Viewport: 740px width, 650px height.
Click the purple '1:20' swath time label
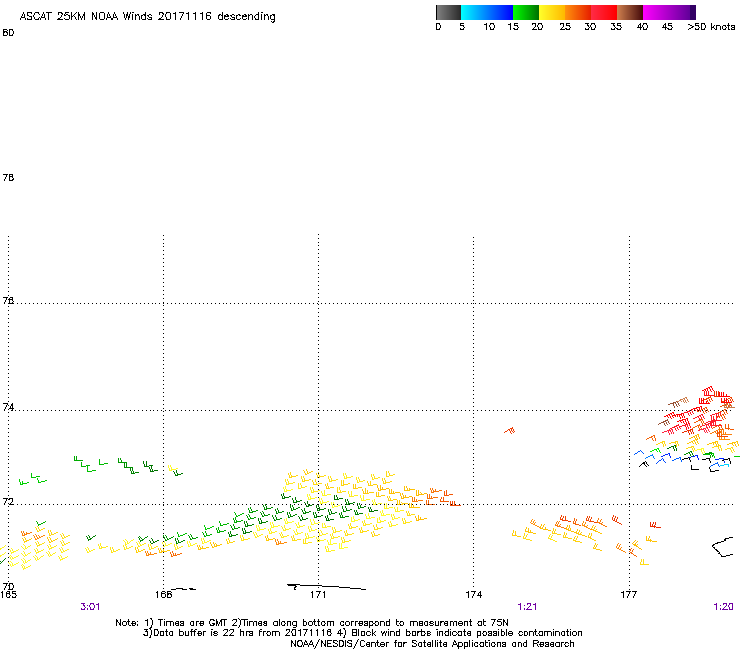point(723,607)
